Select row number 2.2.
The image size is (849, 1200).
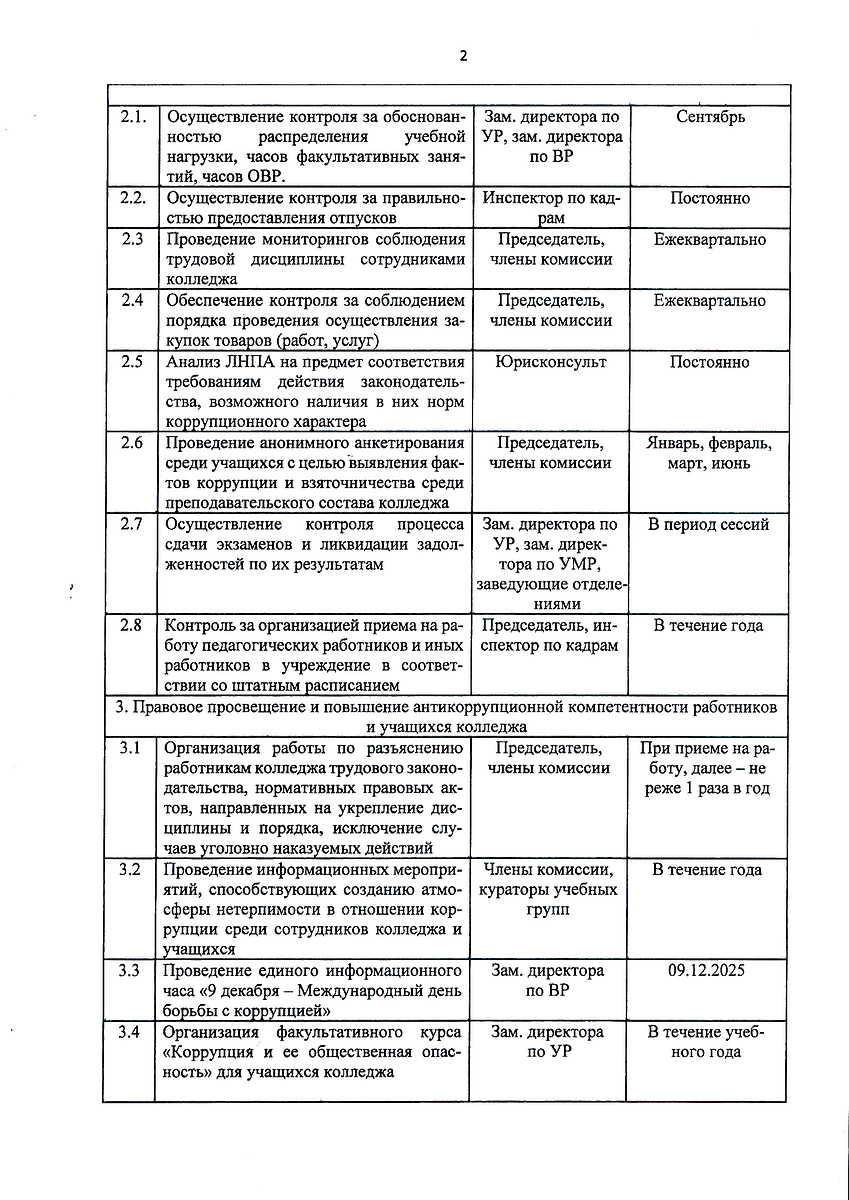(x=132, y=197)
